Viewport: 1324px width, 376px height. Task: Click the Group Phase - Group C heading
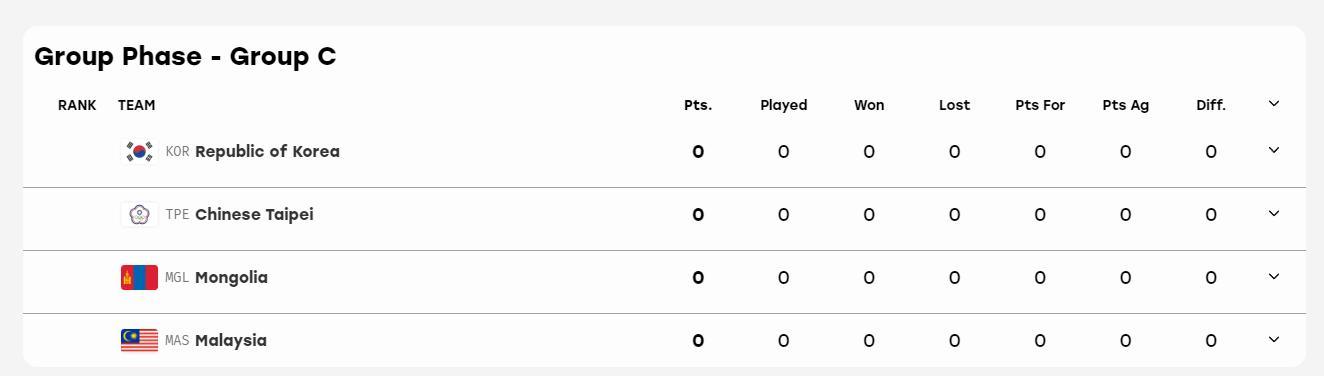click(185, 56)
